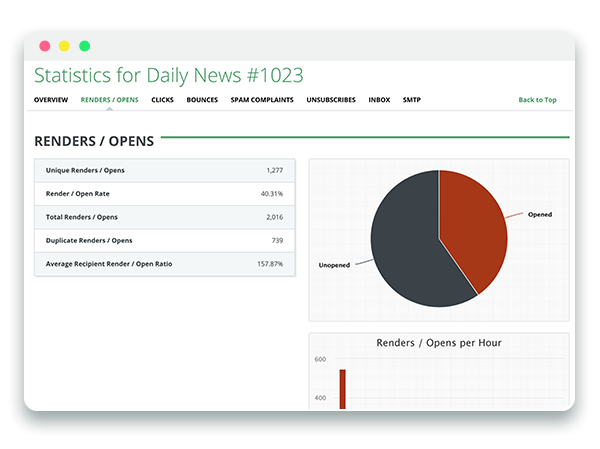Open the Spam Complaints tab

coord(262,100)
